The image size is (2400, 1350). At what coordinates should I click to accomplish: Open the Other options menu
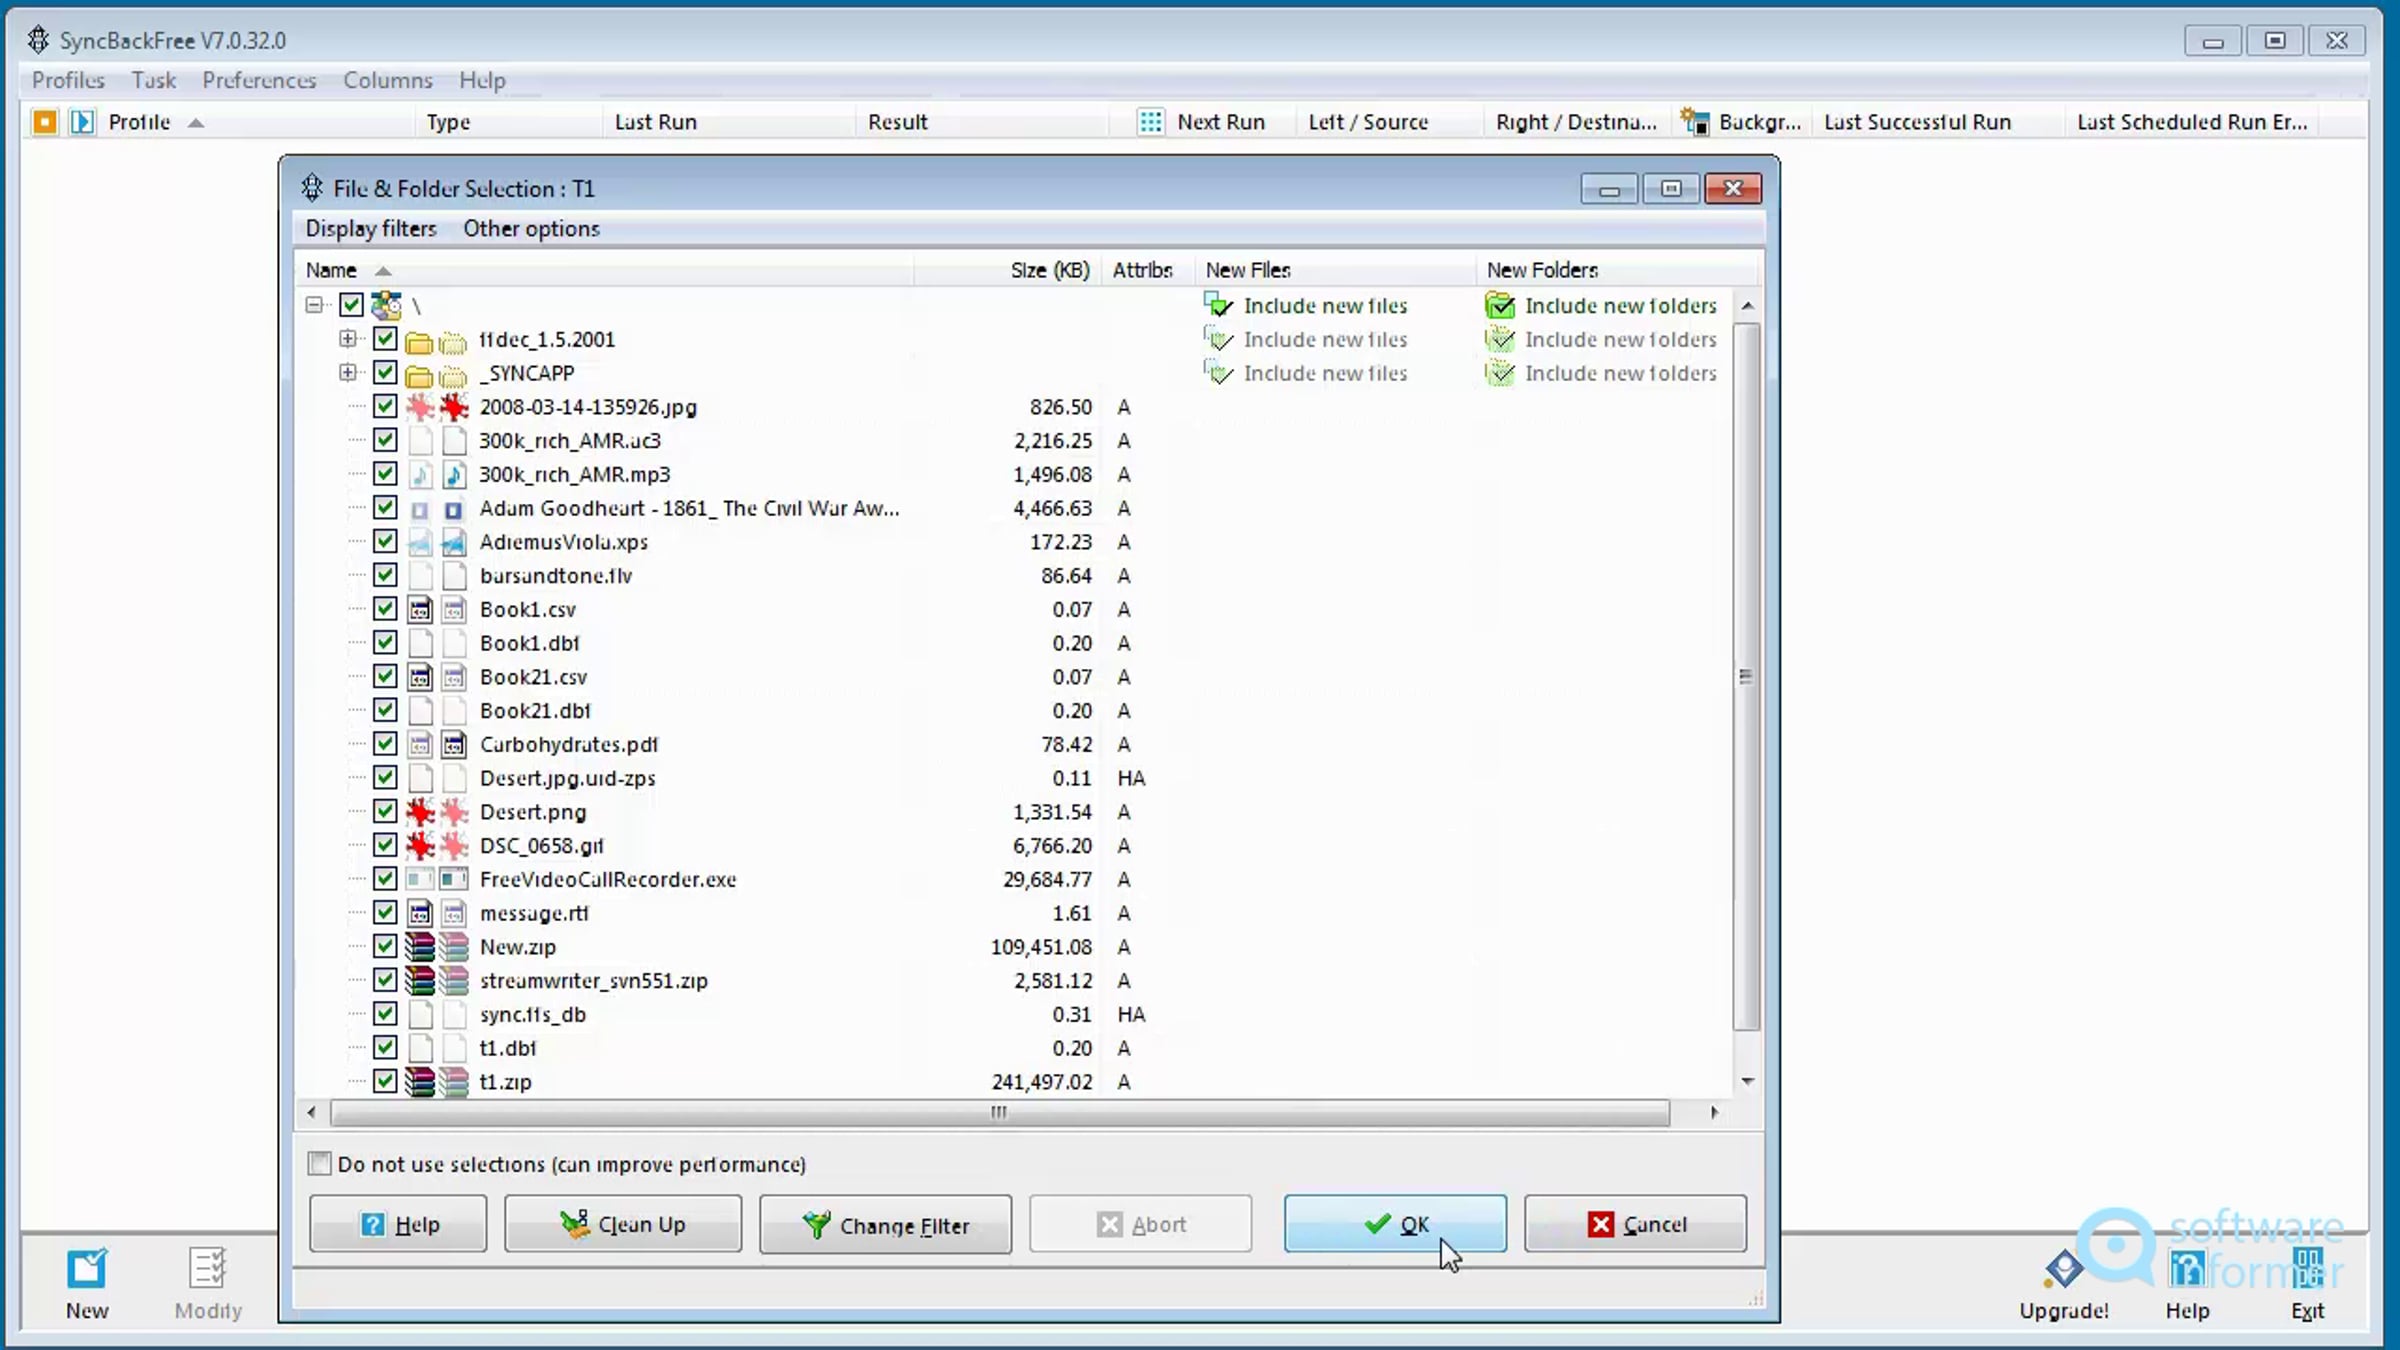pos(531,229)
